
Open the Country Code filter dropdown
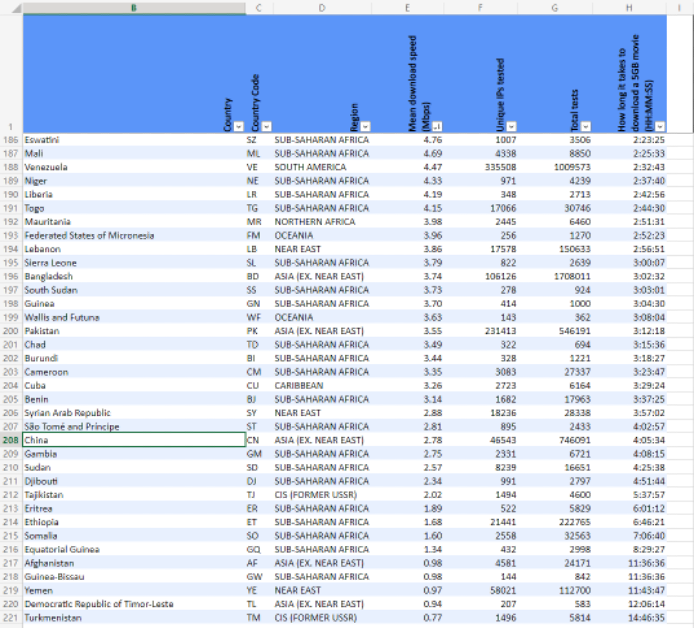[x=263, y=126]
